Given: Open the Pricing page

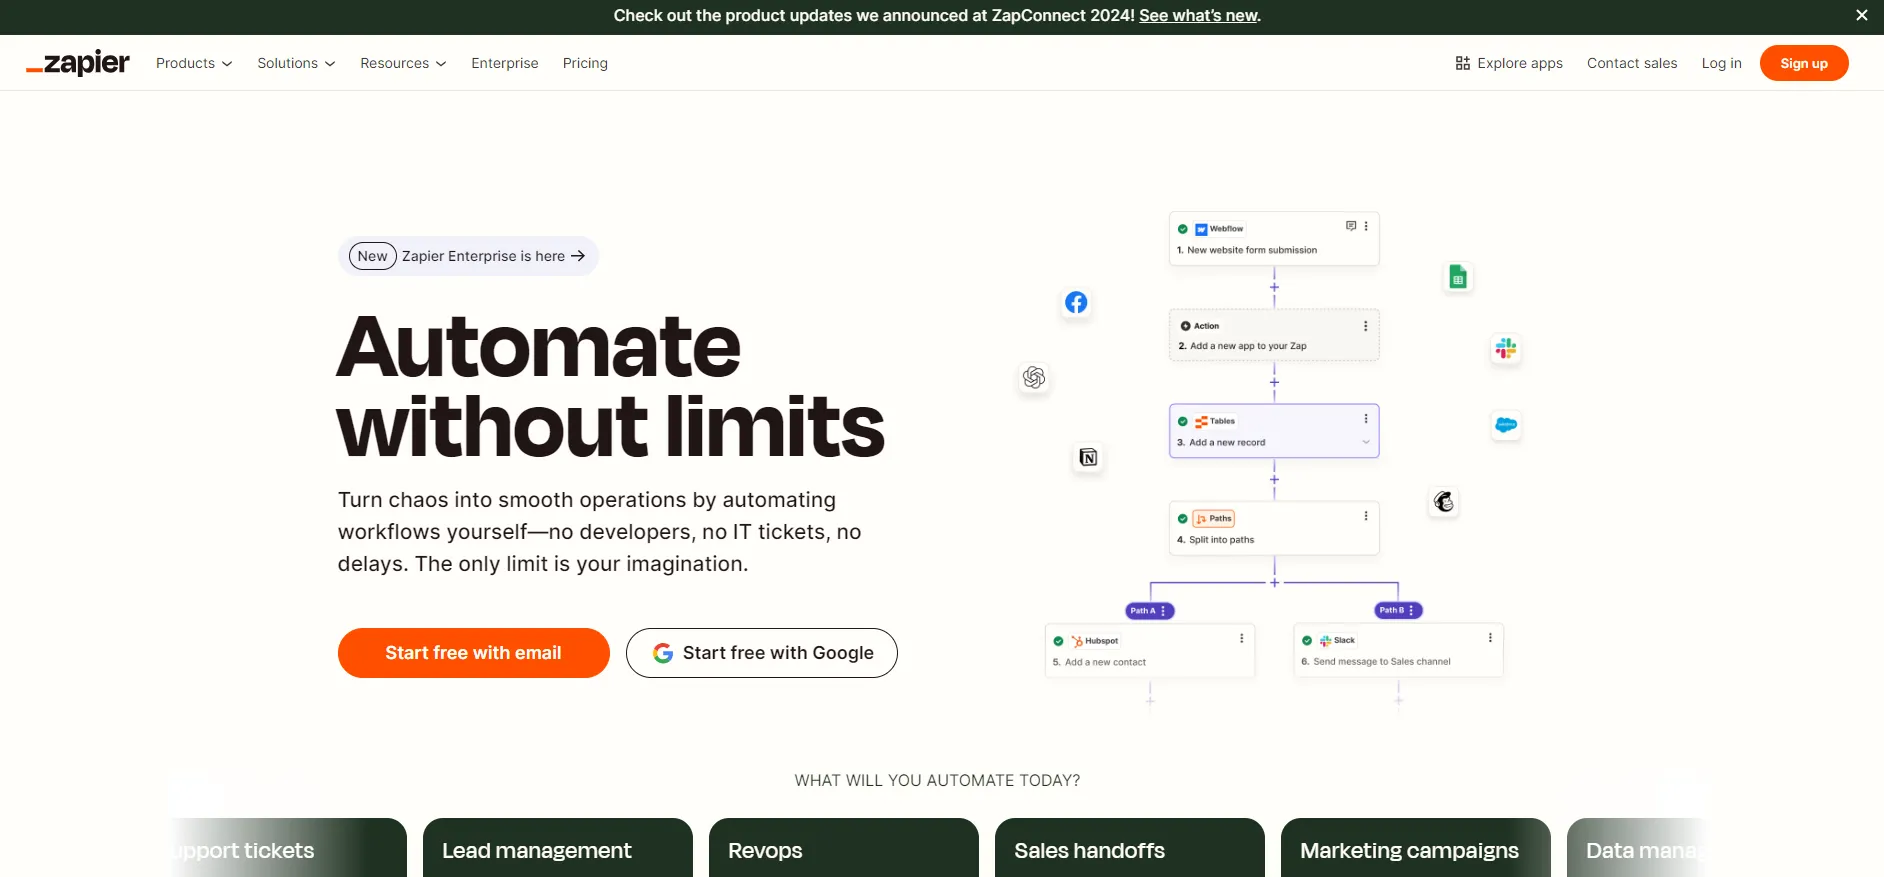Looking at the screenshot, I should [x=585, y=63].
